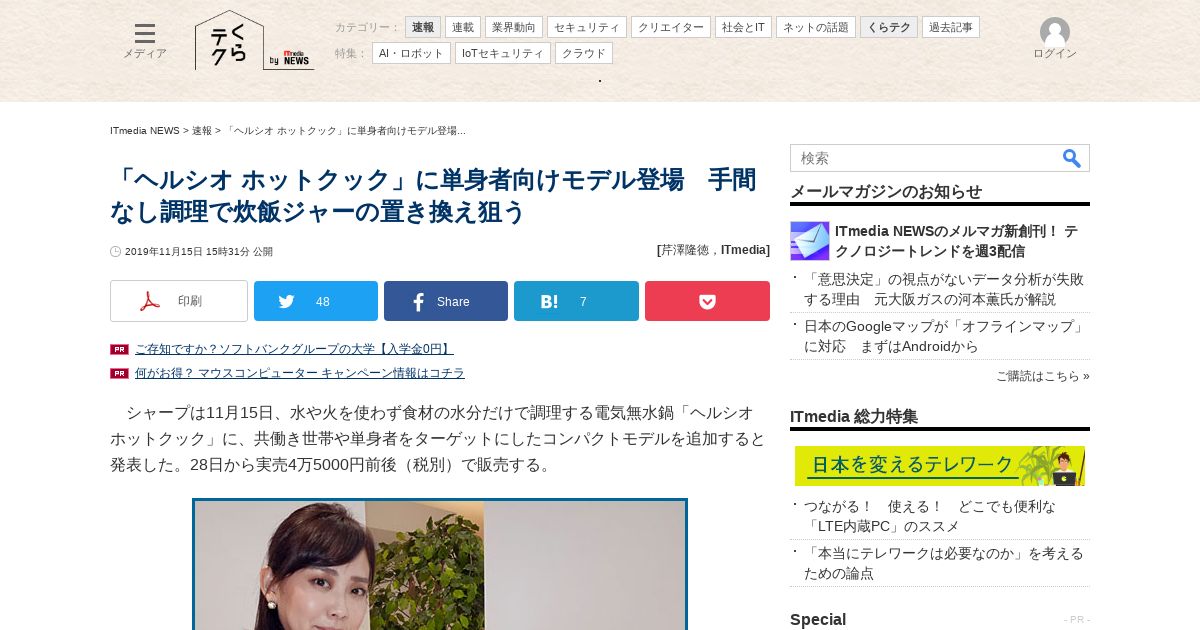
Task: Click the article headline text
Action: coord(433,196)
